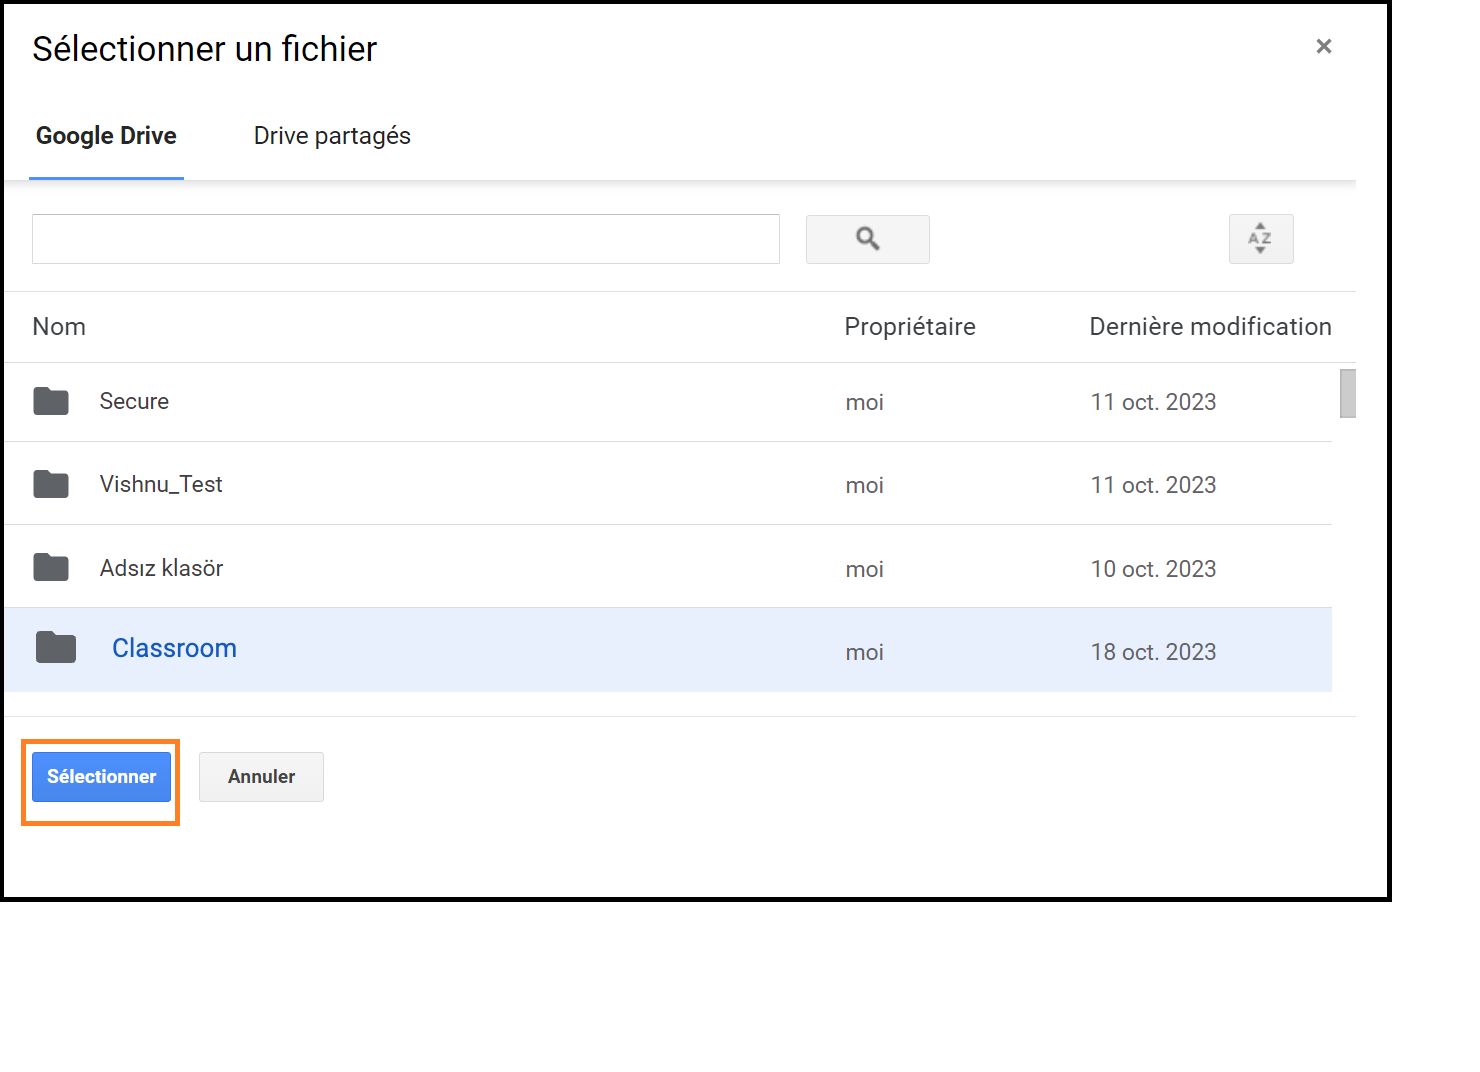Click the magnifying glass search button
Viewport: 1480px width, 1072px height.
coord(867,239)
